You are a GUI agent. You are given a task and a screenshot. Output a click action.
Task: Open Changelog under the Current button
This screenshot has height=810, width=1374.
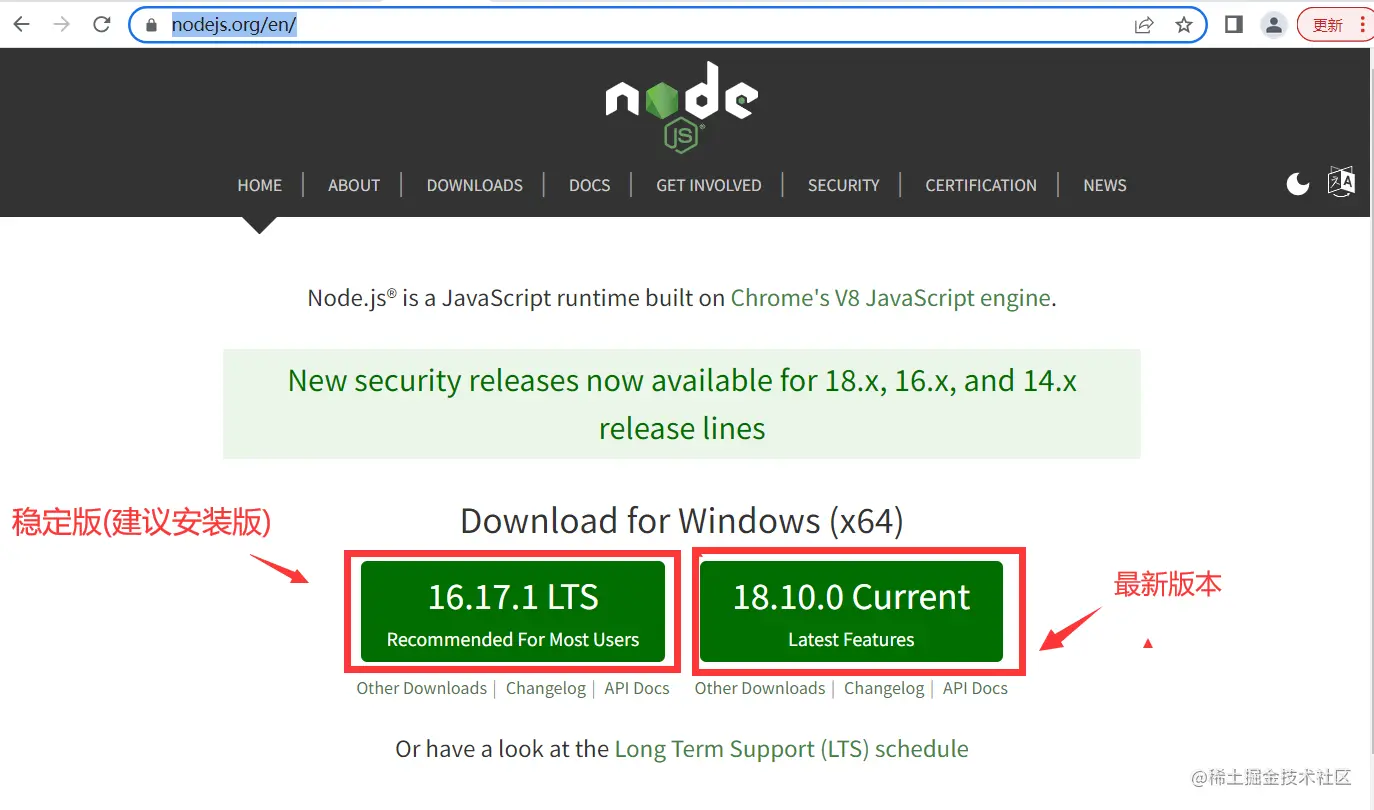(x=884, y=688)
